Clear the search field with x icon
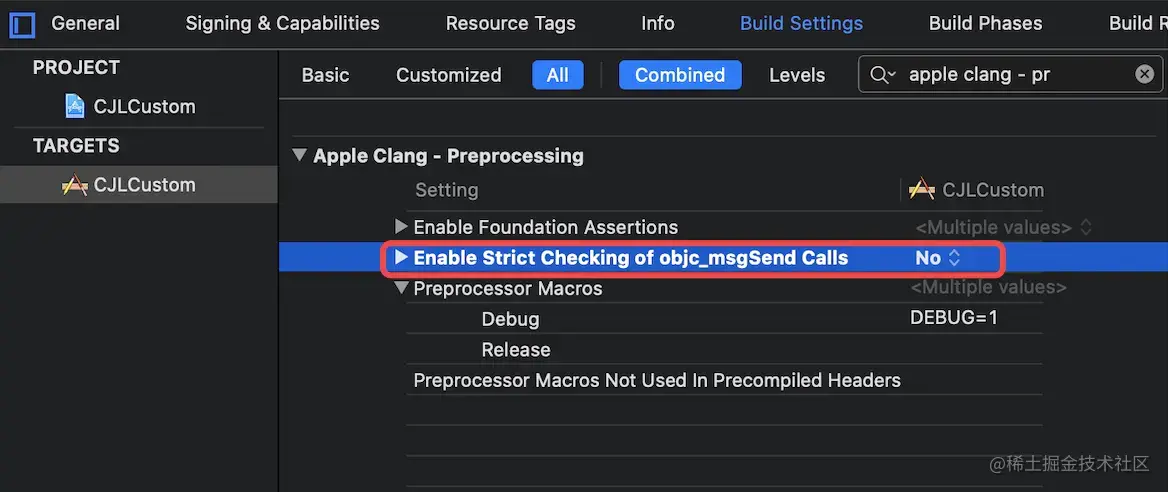Screen dimensions: 1168x492 tap(1144, 74)
